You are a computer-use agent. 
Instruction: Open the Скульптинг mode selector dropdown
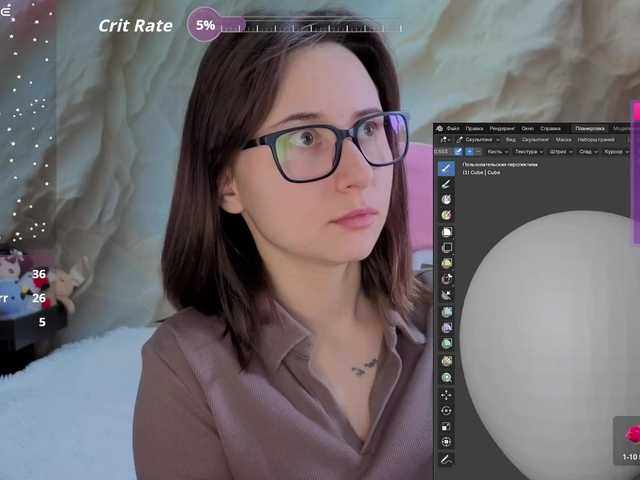(x=477, y=140)
